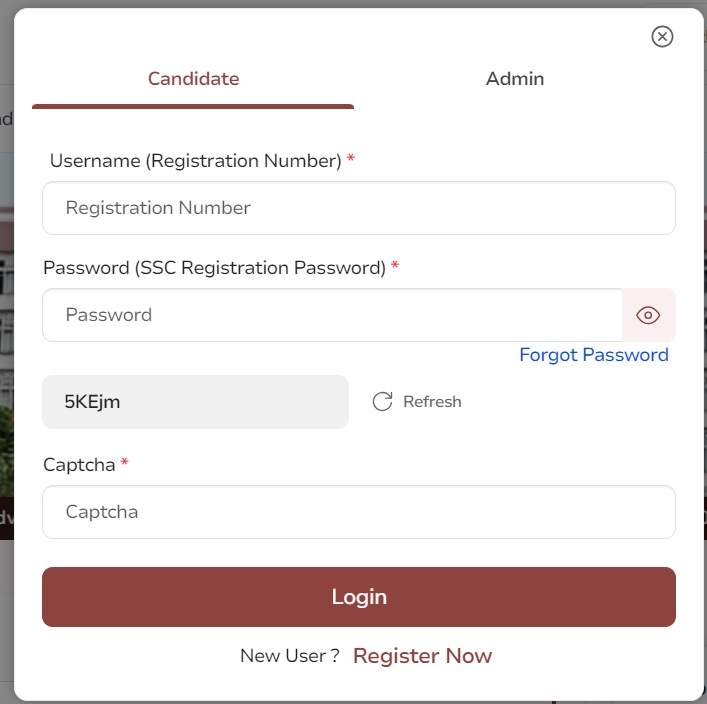707x704 pixels.
Task: Click the Password (SSC Registration Password) label
Action: tap(215, 268)
